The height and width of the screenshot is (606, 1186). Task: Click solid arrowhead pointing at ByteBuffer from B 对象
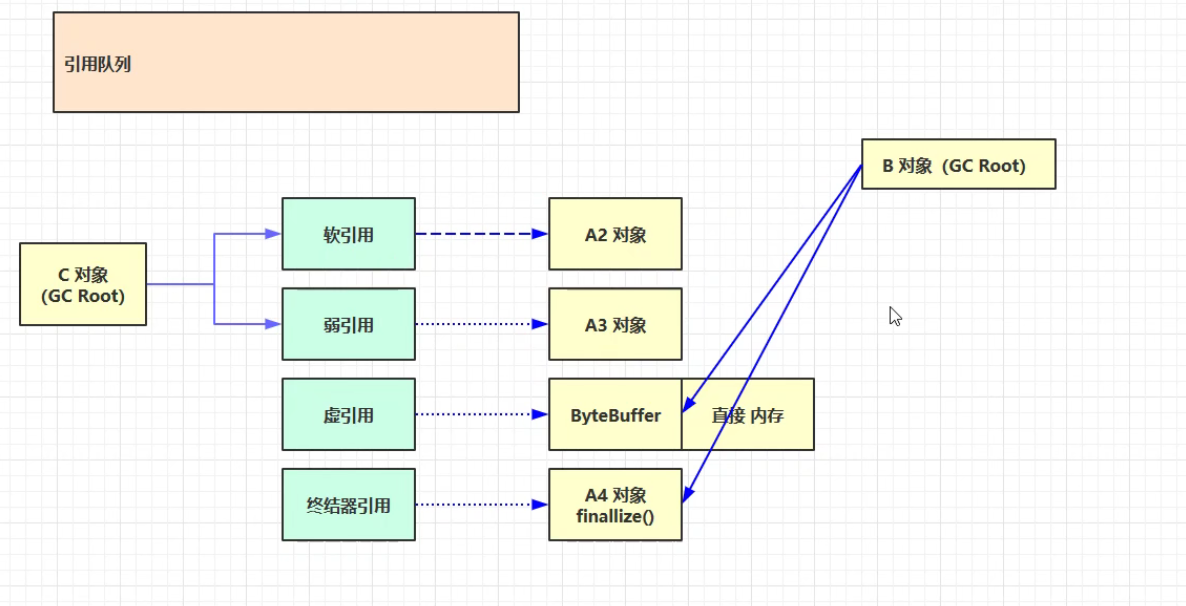click(x=688, y=405)
